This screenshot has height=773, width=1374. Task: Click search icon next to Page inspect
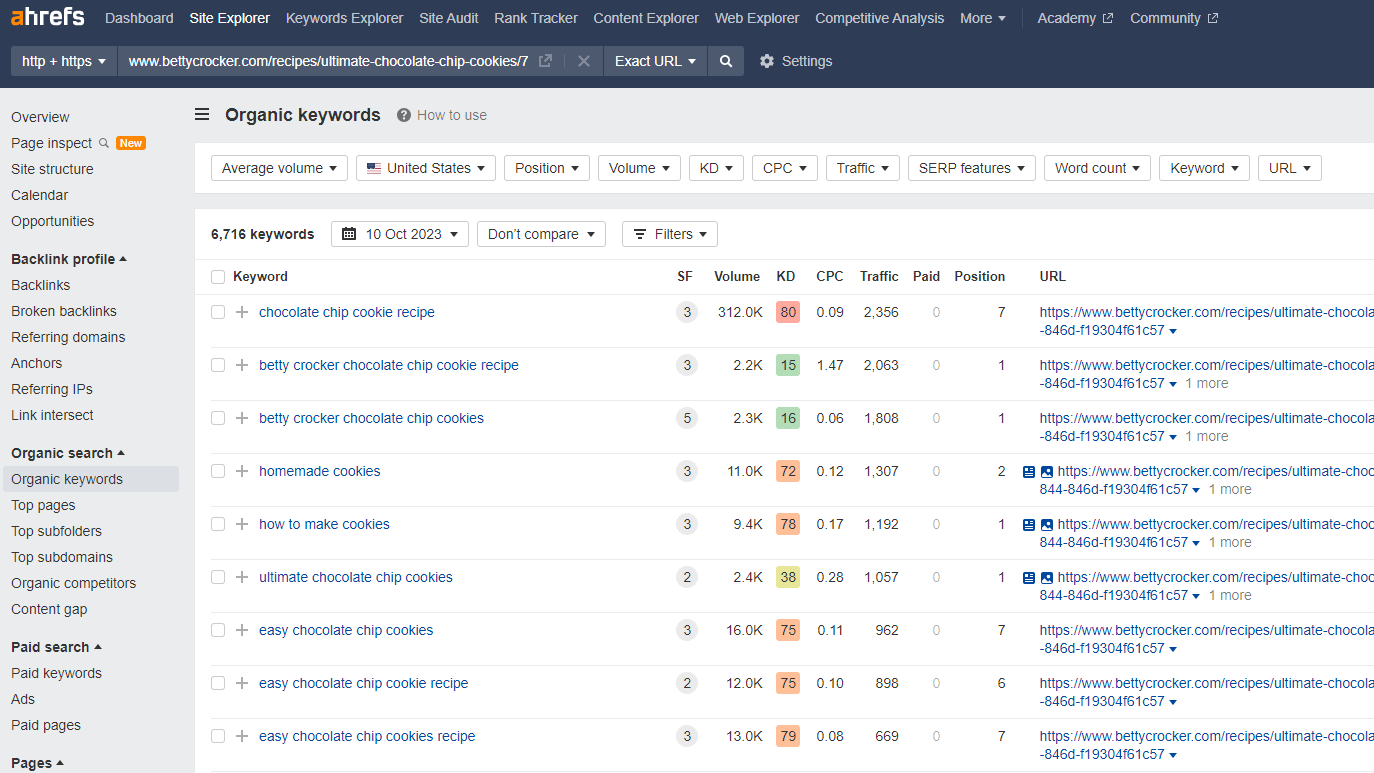pyautogui.click(x=104, y=143)
